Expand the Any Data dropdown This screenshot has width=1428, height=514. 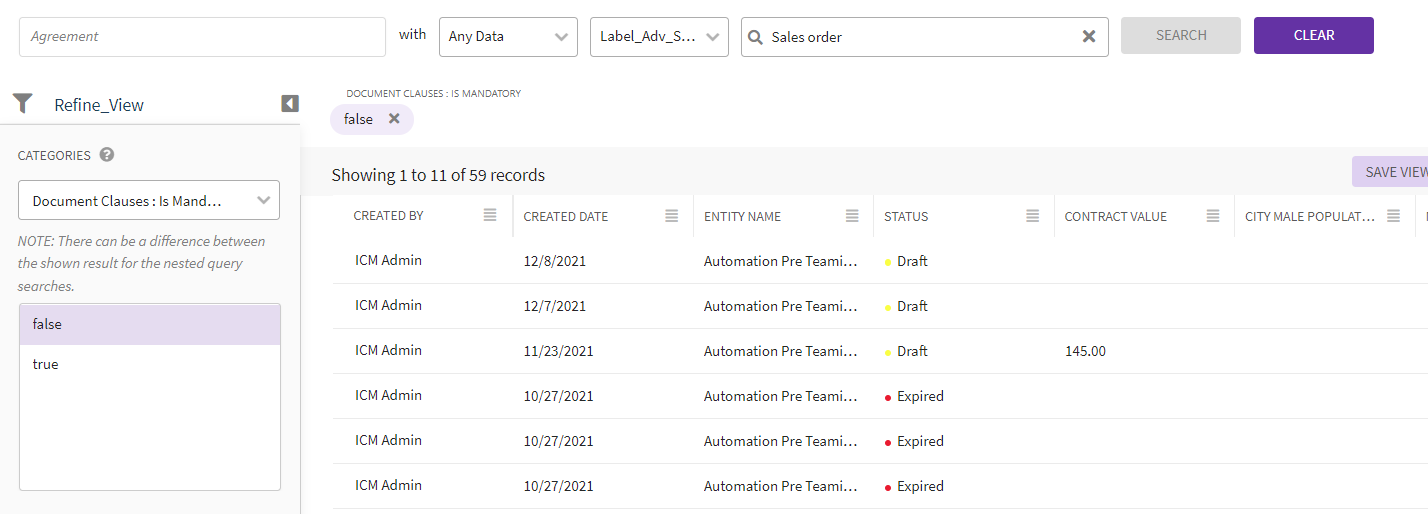(508, 37)
